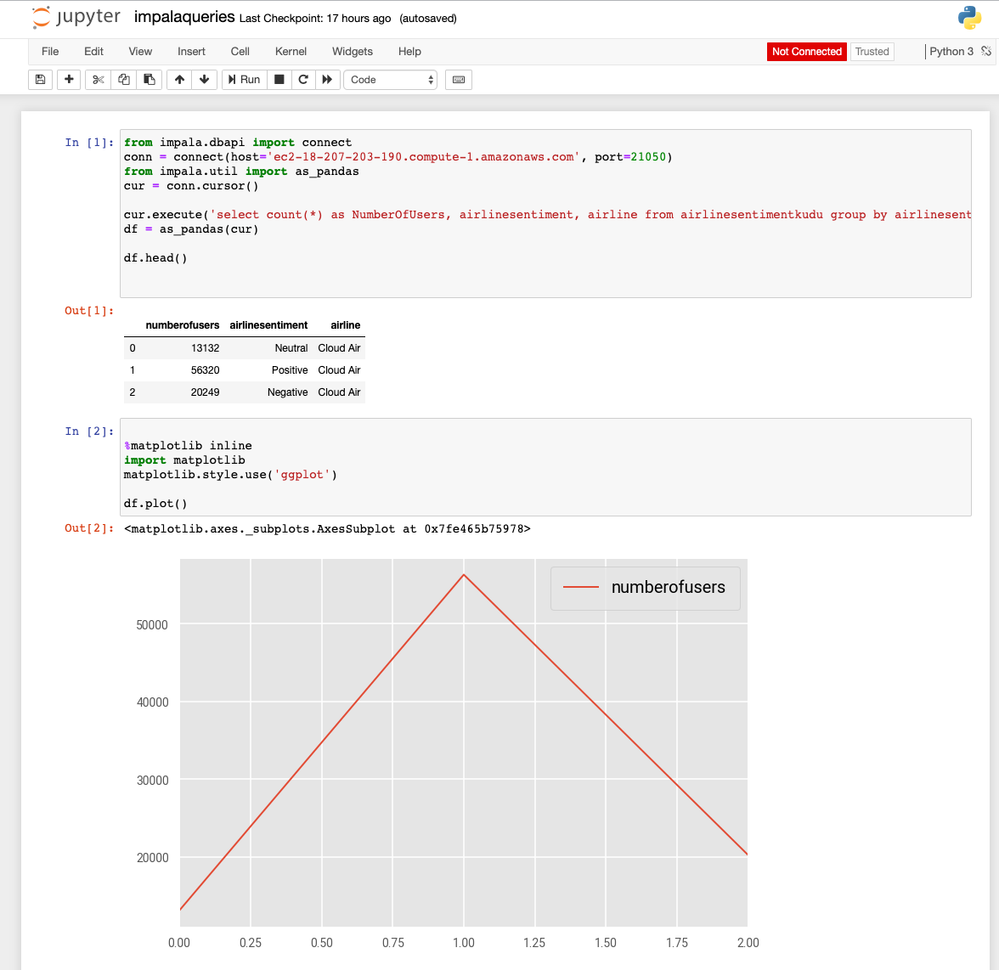Click the save and checkpoint icon
This screenshot has height=970, width=999.
[x=40, y=80]
